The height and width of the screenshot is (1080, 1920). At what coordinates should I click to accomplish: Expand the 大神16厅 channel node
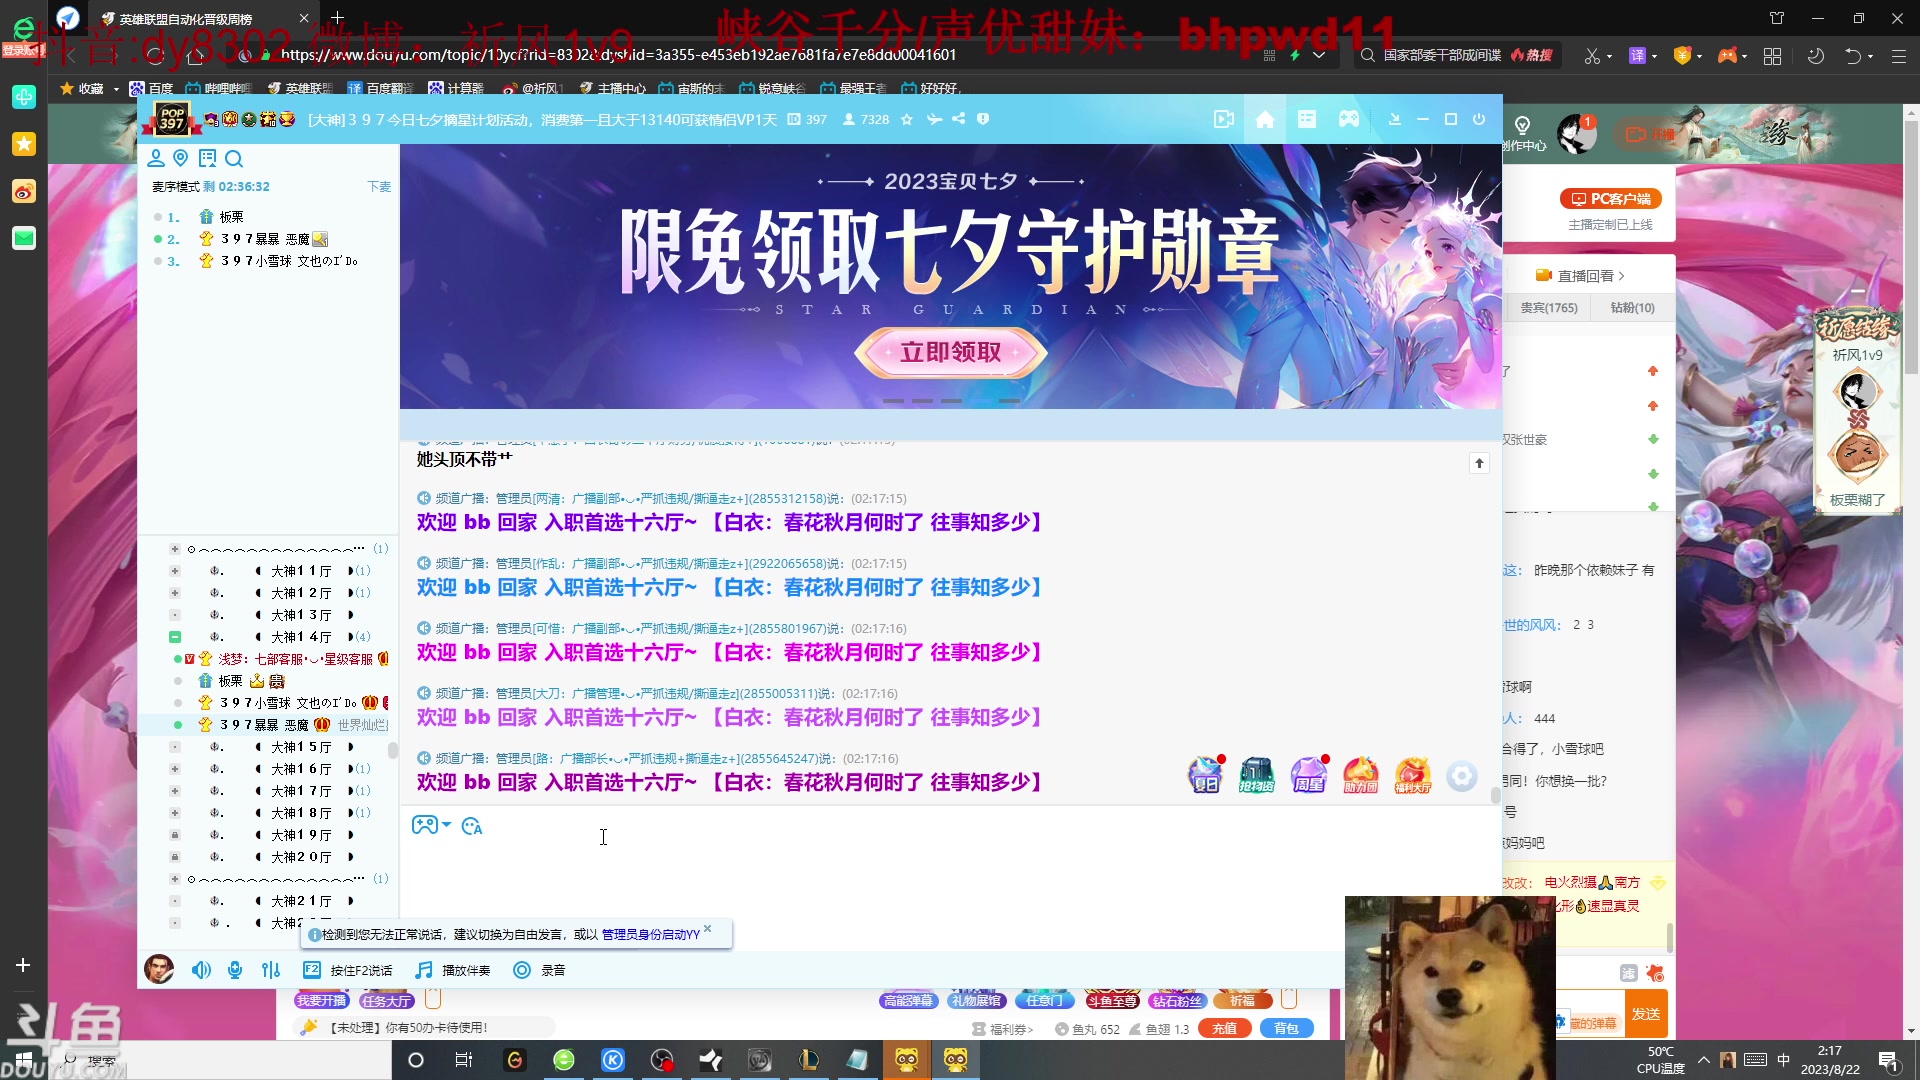175,769
